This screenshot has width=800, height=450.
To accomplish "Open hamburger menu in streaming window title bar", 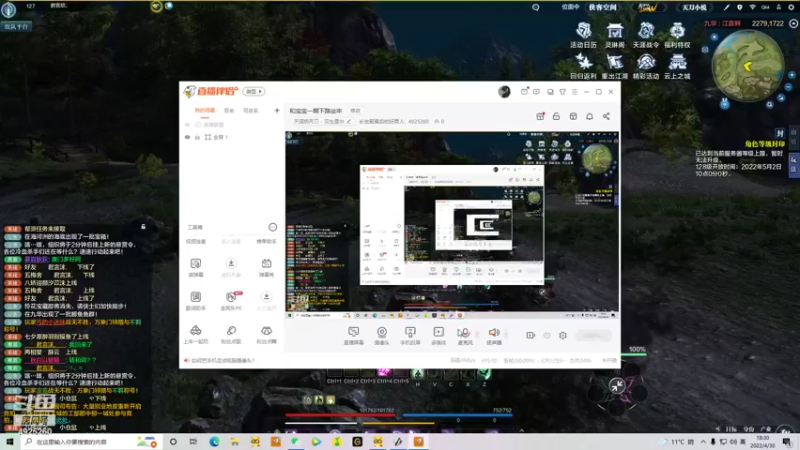I will (574, 92).
